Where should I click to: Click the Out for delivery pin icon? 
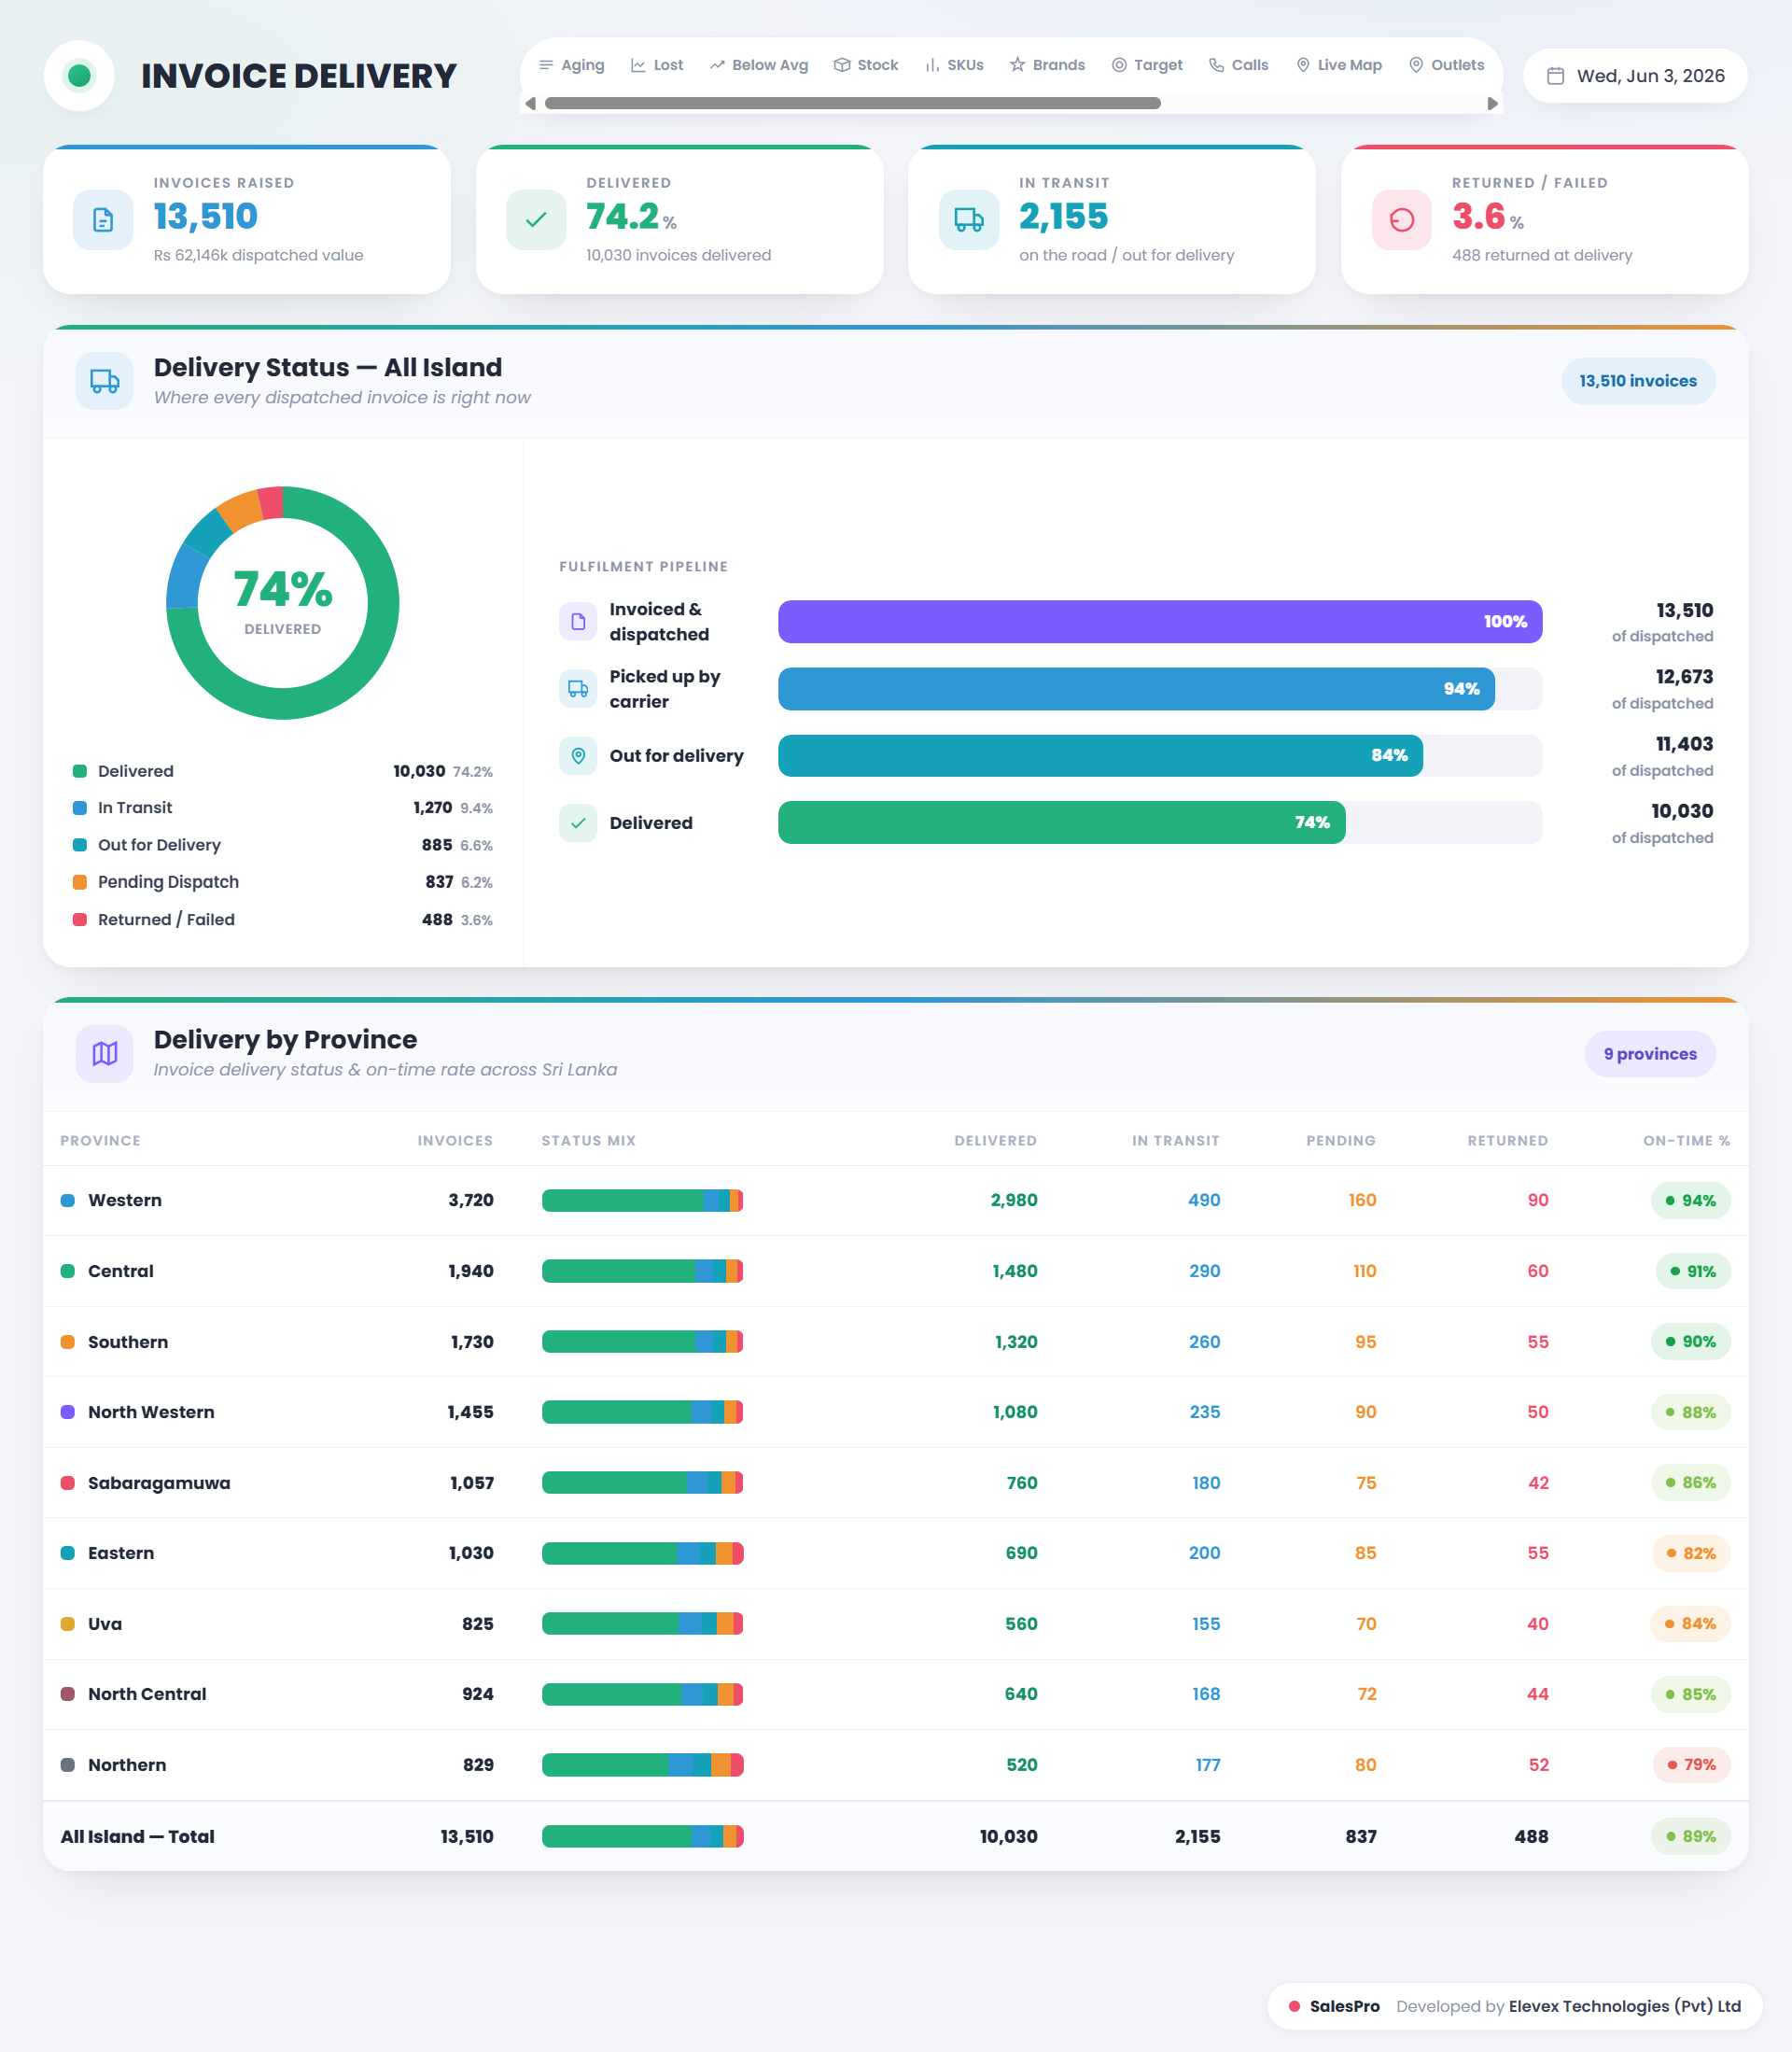(x=578, y=756)
